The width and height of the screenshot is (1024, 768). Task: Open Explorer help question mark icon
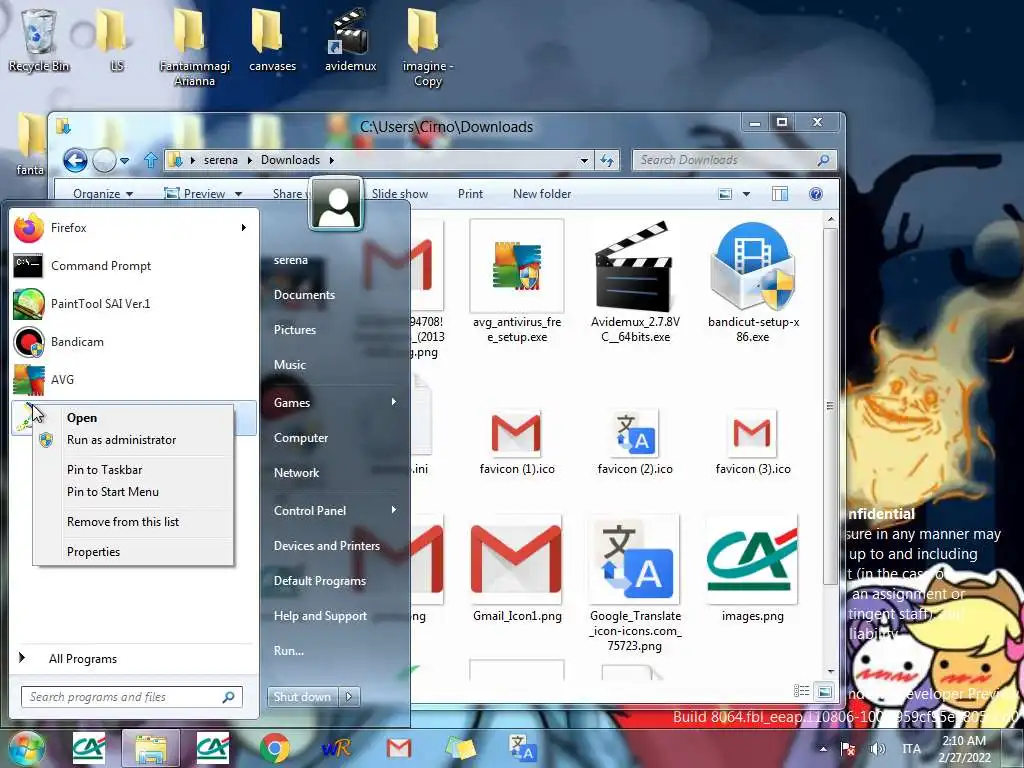point(816,194)
